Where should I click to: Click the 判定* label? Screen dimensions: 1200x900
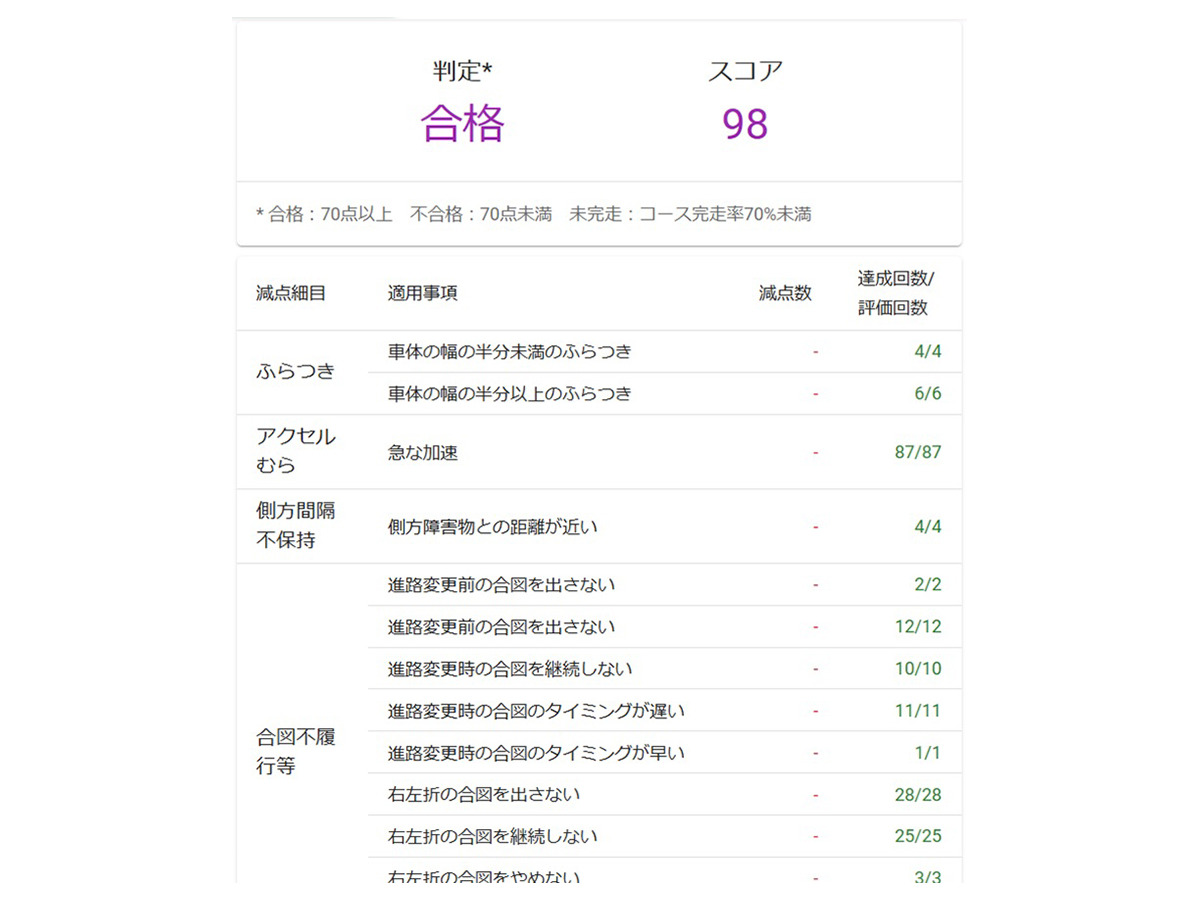(x=463, y=72)
